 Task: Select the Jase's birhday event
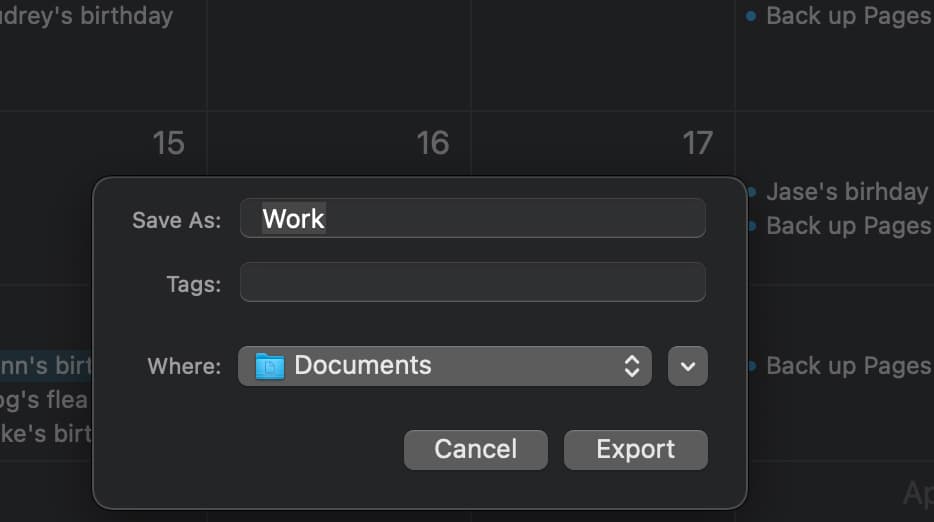pyautogui.click(x=846, y=192)
